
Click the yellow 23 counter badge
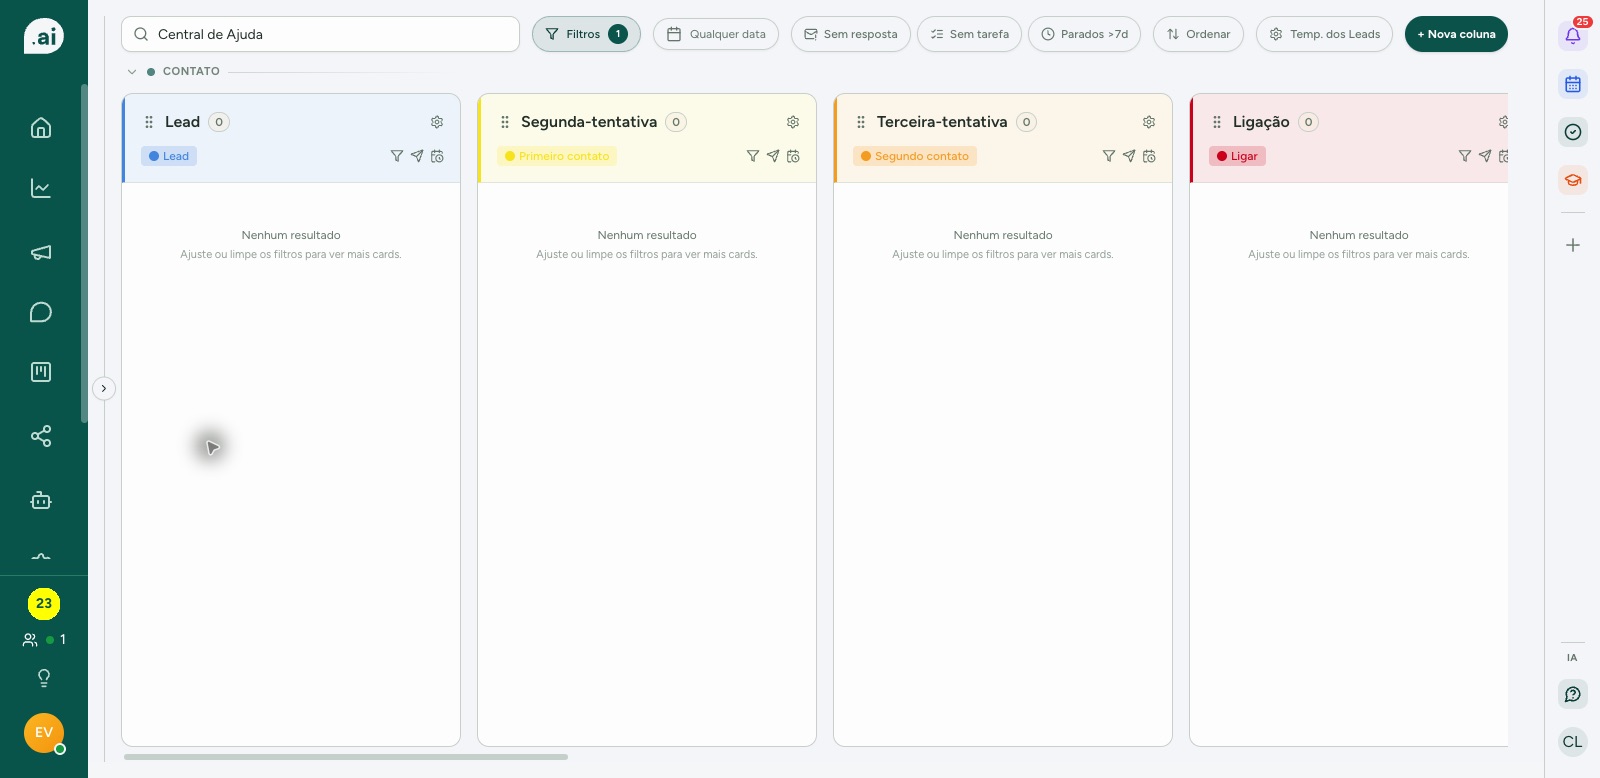pyautogui.click(x=44, y=603)
